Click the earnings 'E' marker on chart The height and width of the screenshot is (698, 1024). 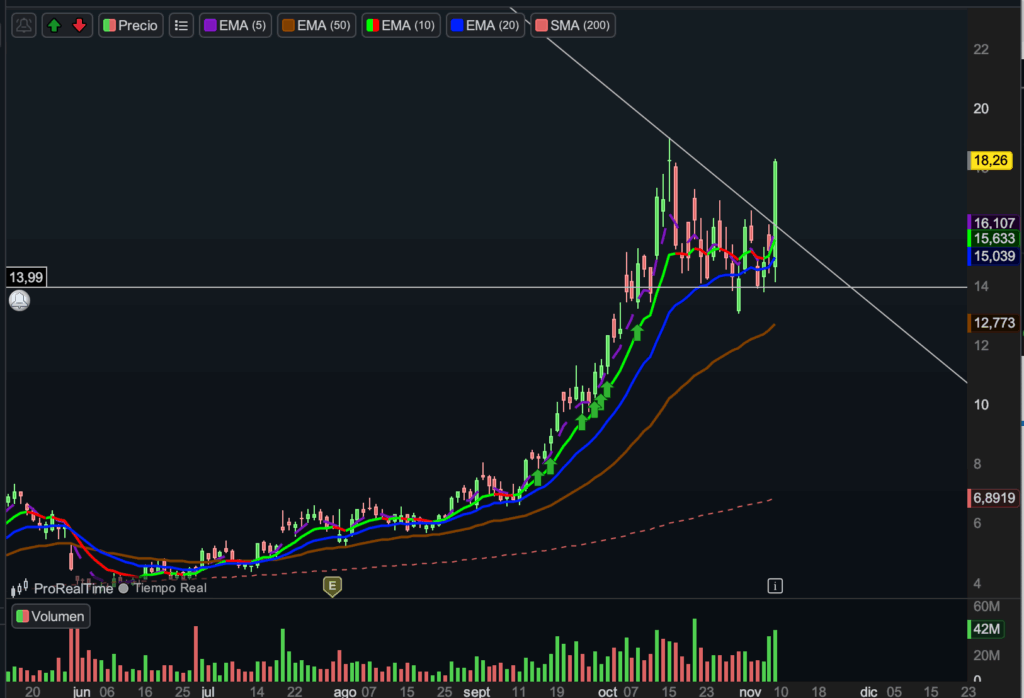(332, 586)
